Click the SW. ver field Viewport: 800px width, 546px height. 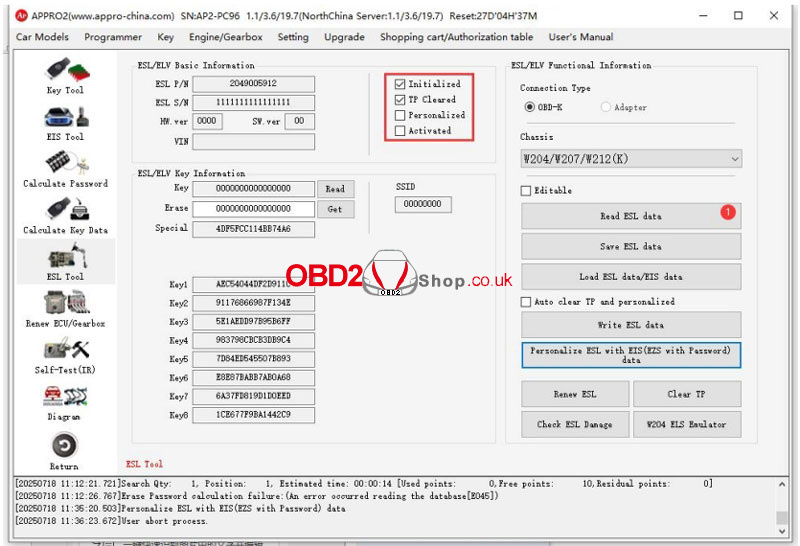pyautogui.click(x=299, y=121)
